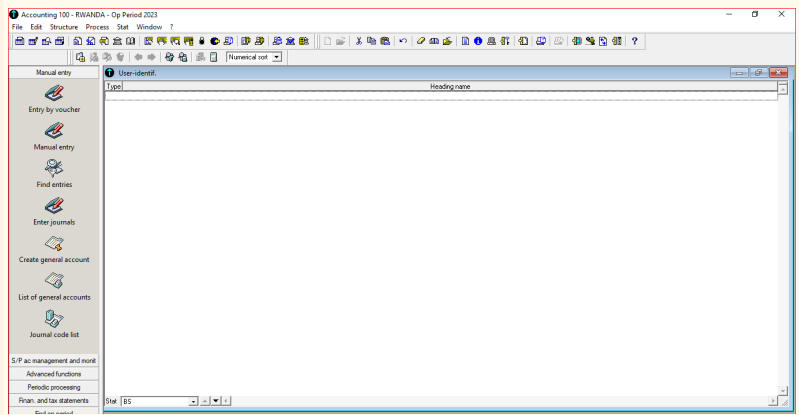799x415 pixels.
Task: Click the blue information circle toolbar icon
Action: click(x=478, y=41)
